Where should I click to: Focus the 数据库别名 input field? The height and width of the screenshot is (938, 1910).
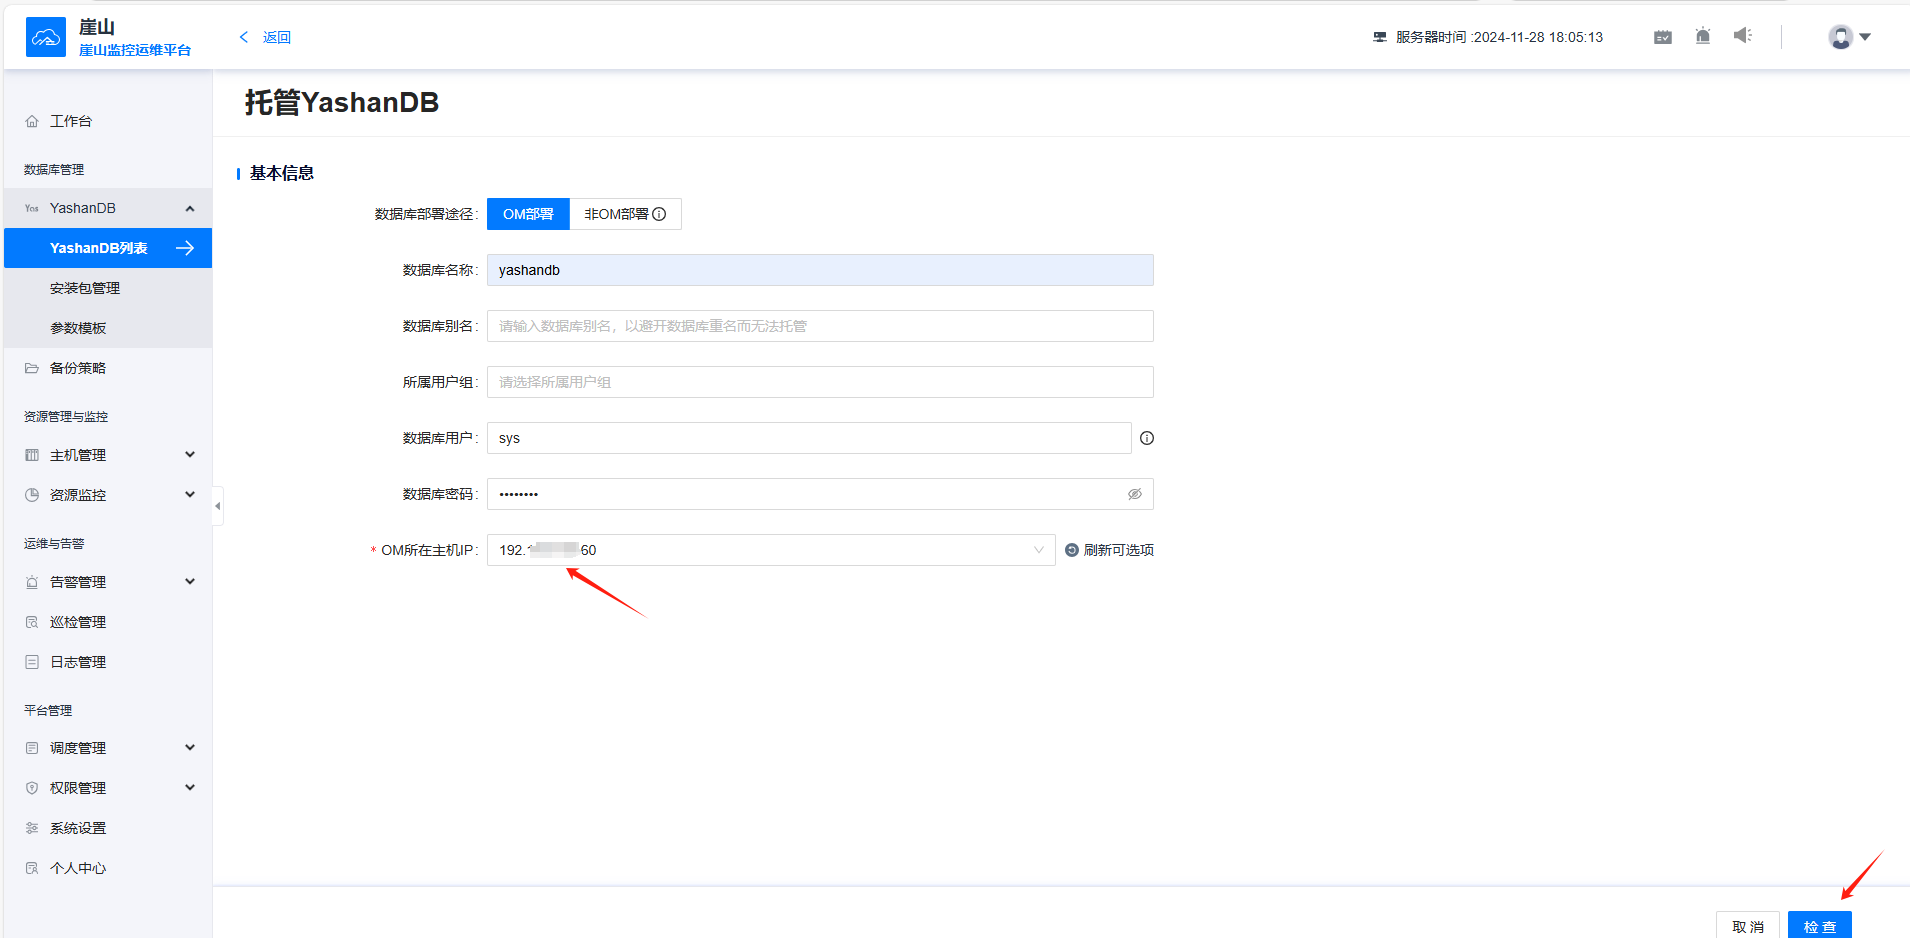[x=820, y=326]
